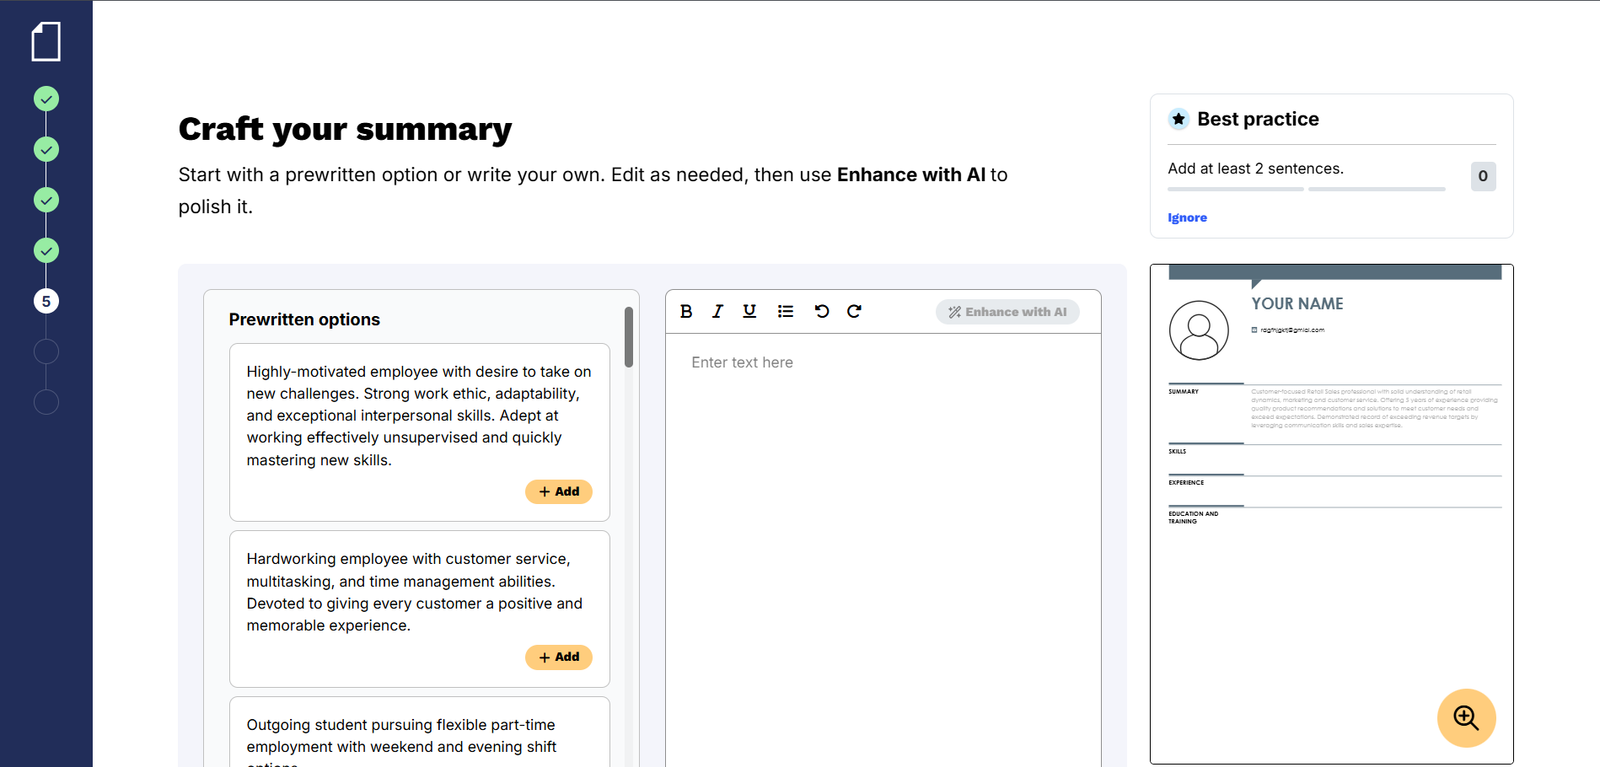Open the second completed step checkmark
The height and width of the screenshot is (767, 1600).
46,150
